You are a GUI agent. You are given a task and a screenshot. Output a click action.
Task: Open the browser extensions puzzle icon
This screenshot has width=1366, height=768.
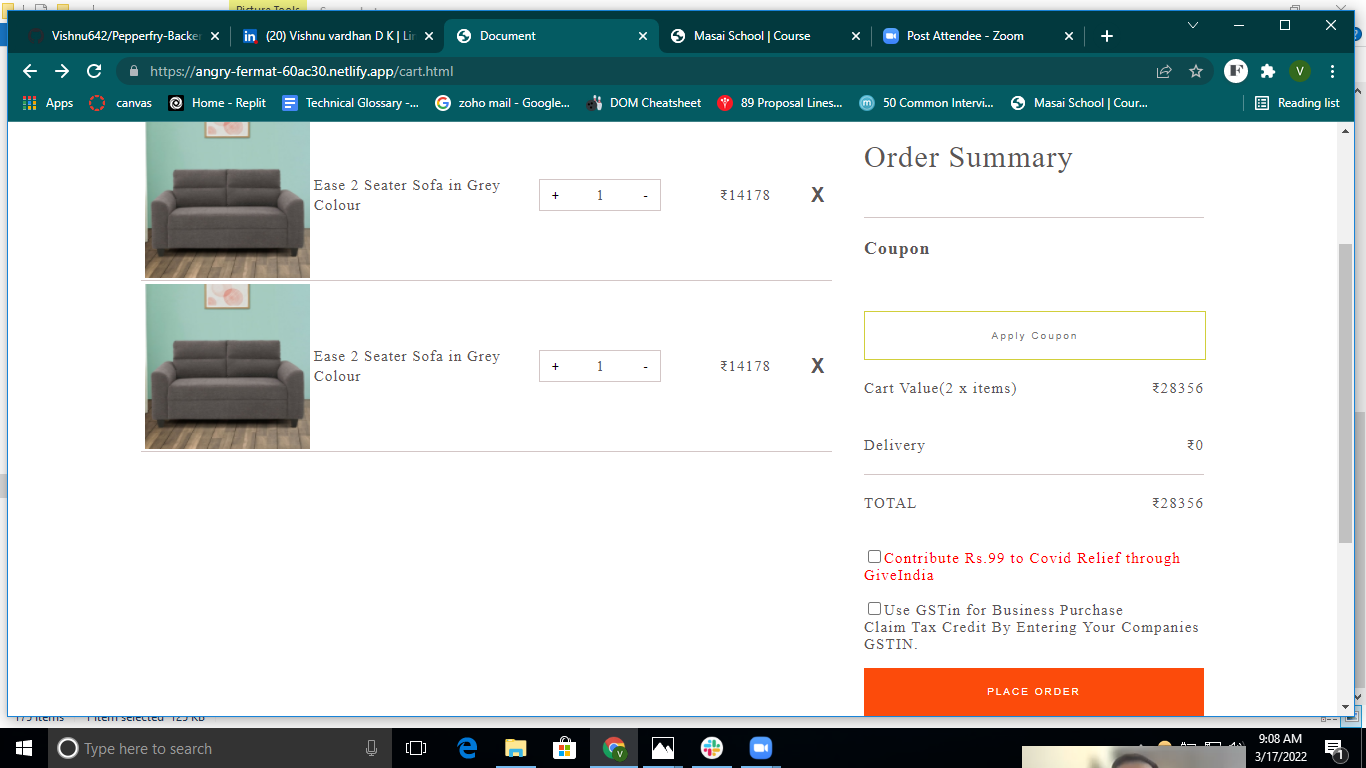(x=1268, y=71)
